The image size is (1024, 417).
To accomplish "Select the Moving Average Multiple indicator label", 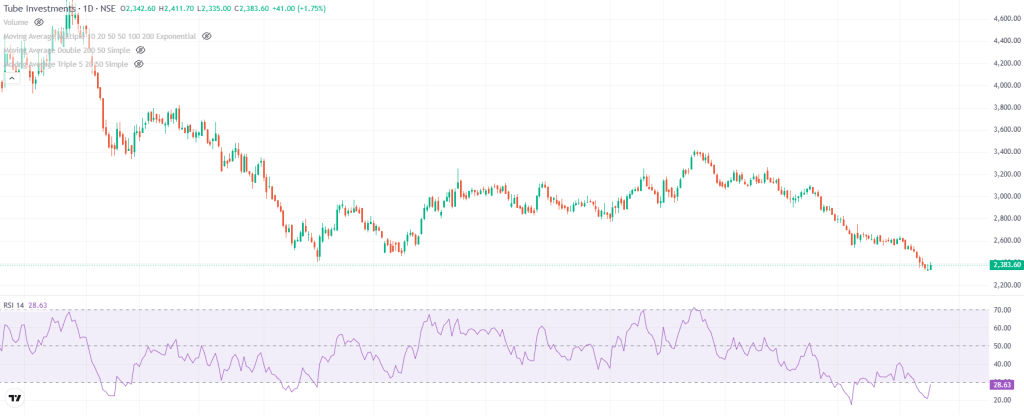I will pyautogui.click(x=100, y=35).
